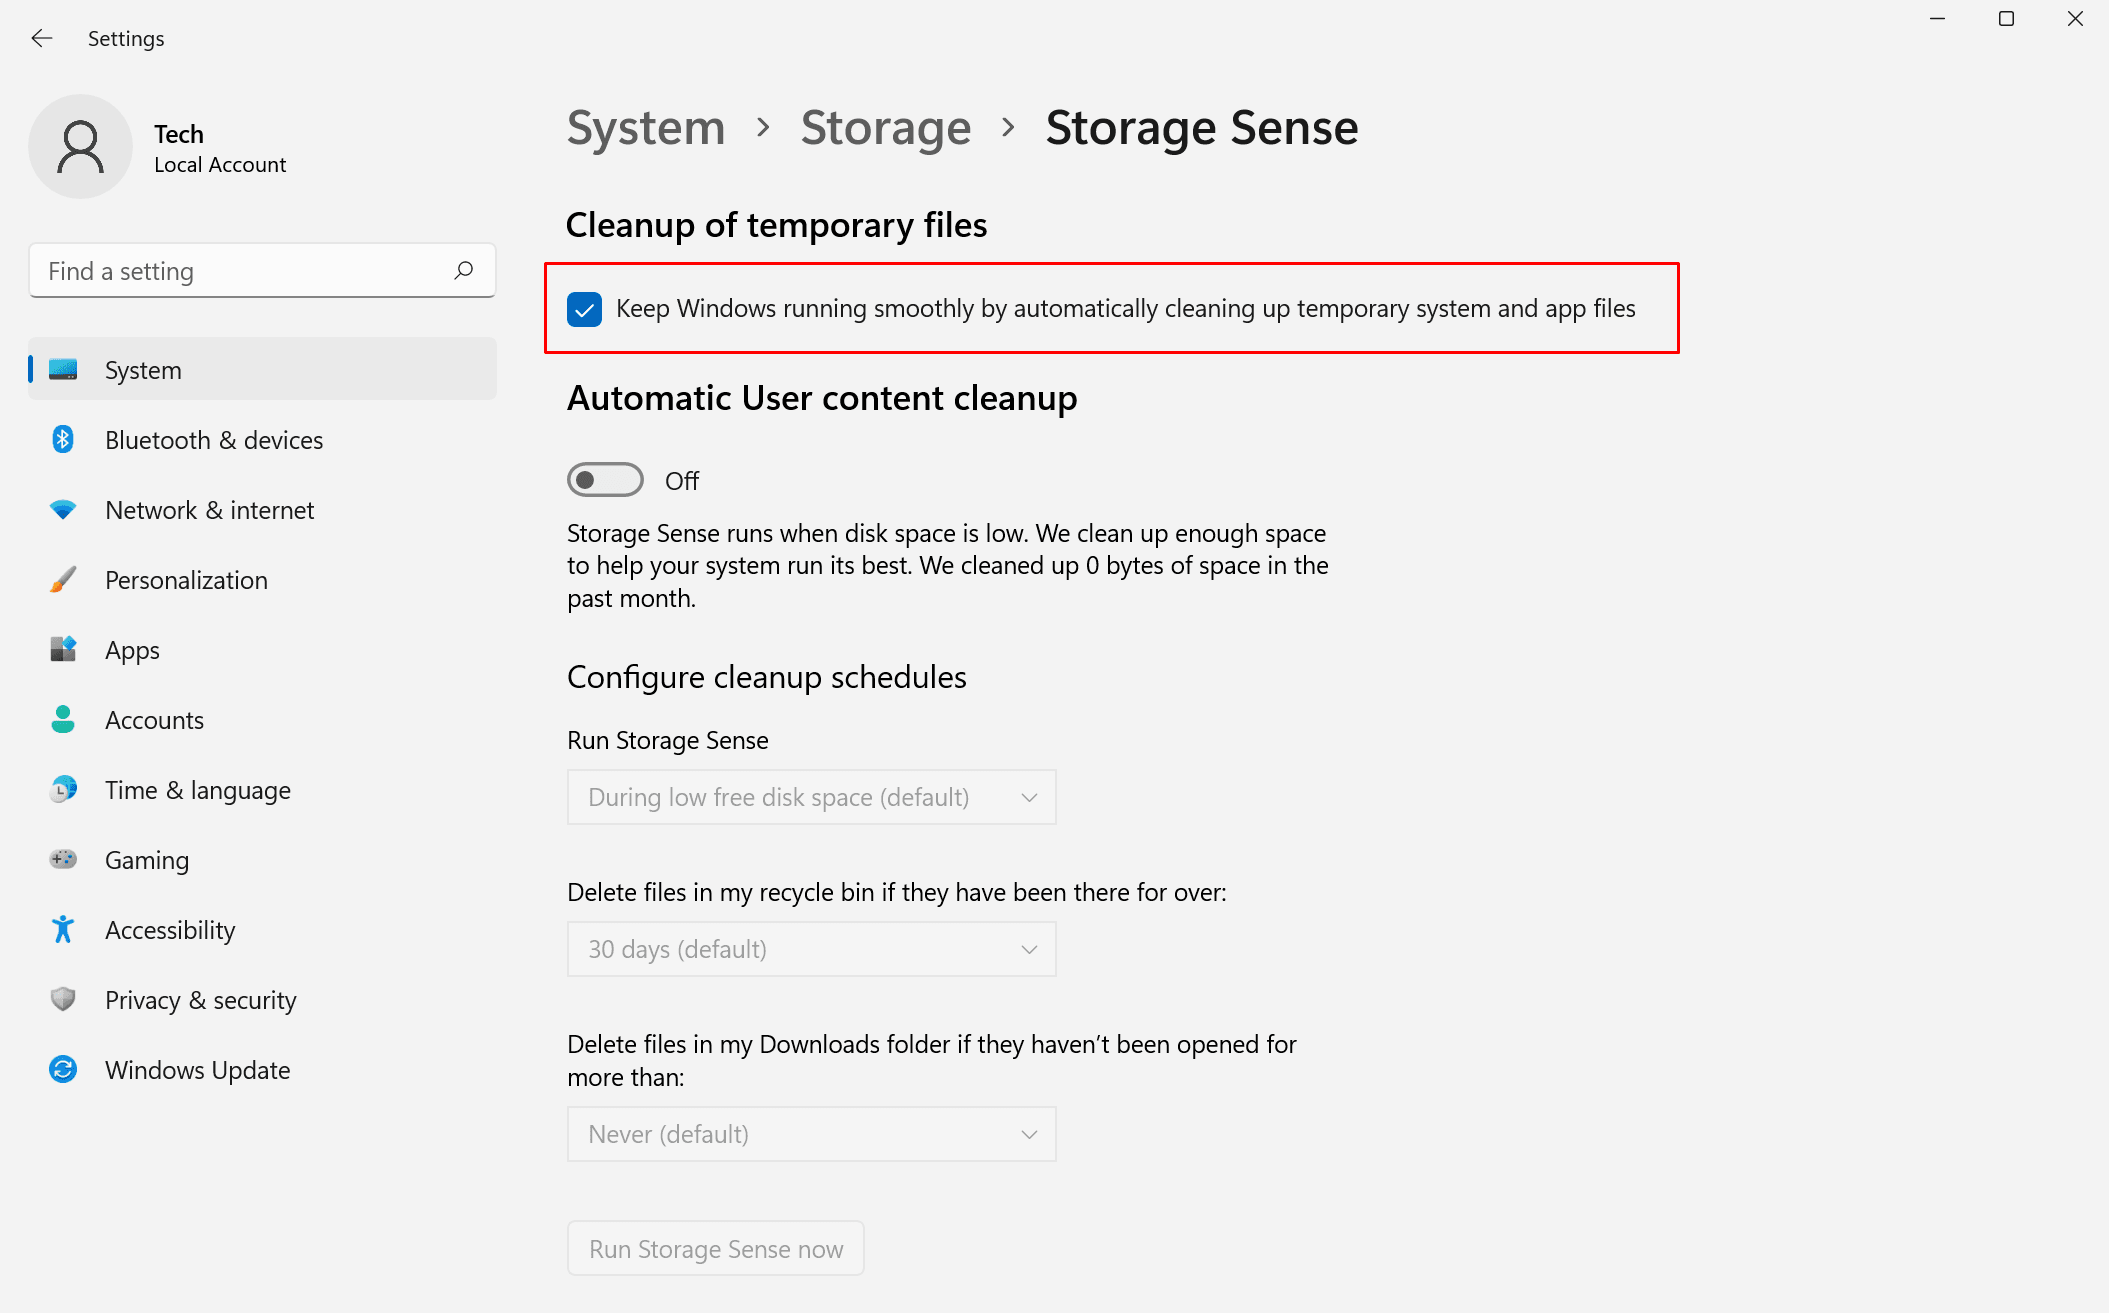
Task: Change recycle bin deletion from 30 days
Action: pos(810,948)
